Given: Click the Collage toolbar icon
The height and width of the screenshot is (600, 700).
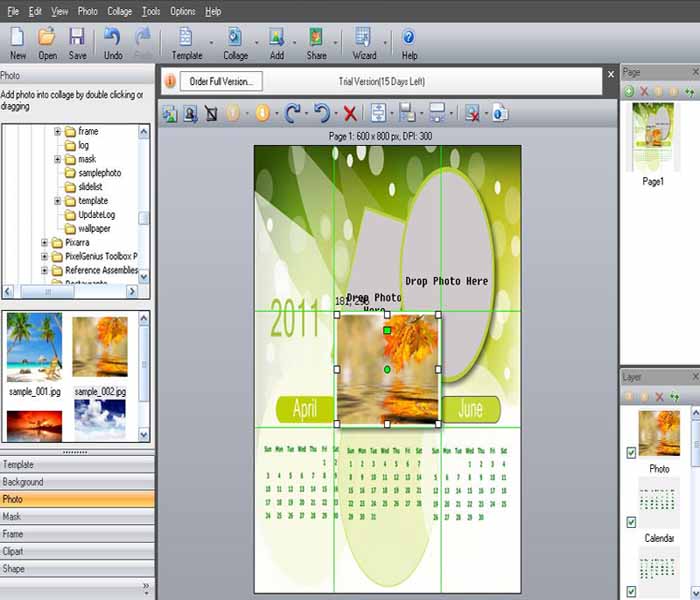Looking at the screenshot, I should [235, 43].
